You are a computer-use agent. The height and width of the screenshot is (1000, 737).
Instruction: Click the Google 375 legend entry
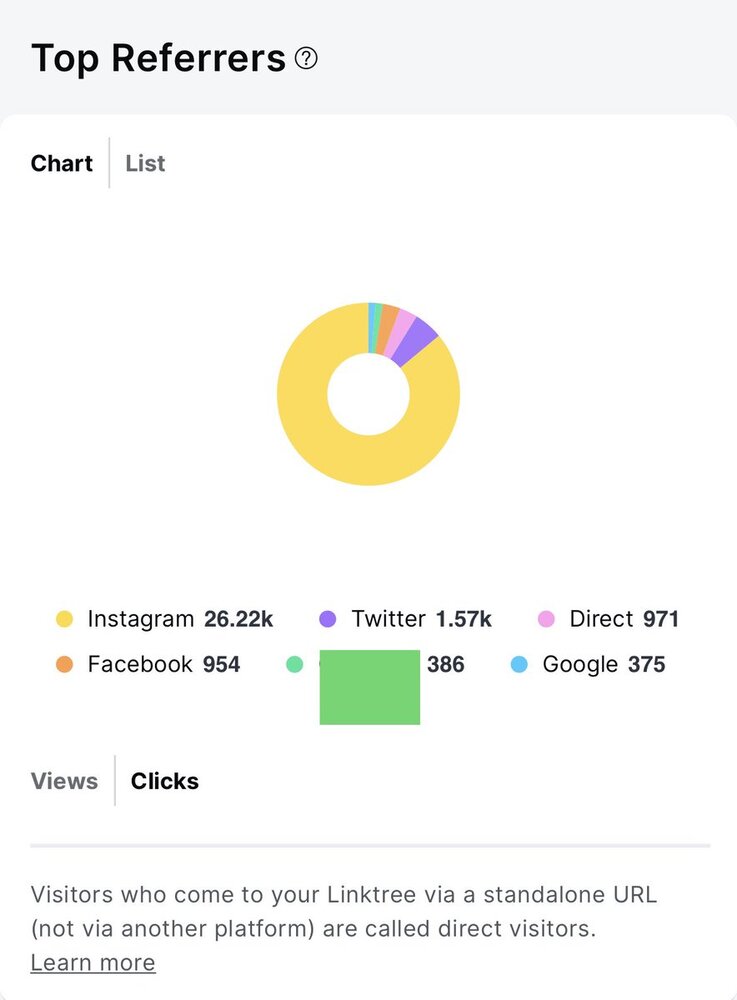point(603,664)
